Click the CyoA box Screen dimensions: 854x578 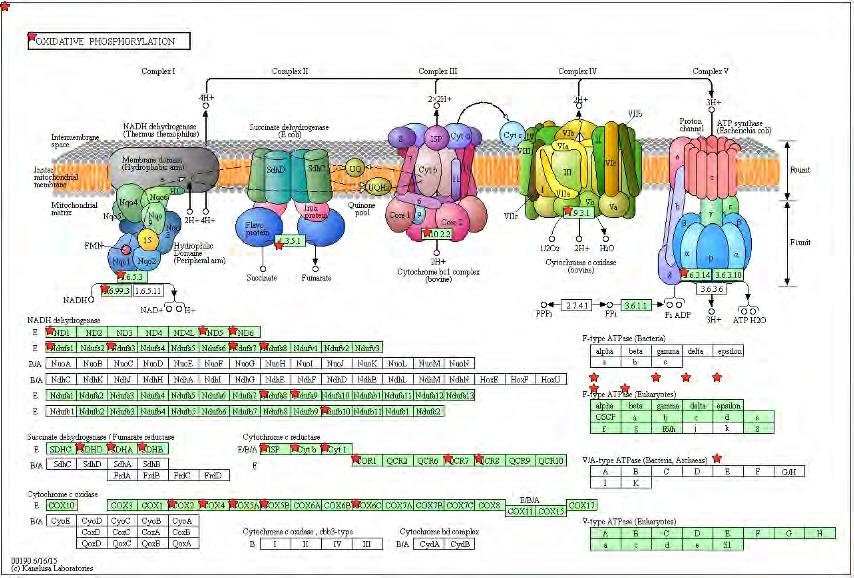coord(184,521)
